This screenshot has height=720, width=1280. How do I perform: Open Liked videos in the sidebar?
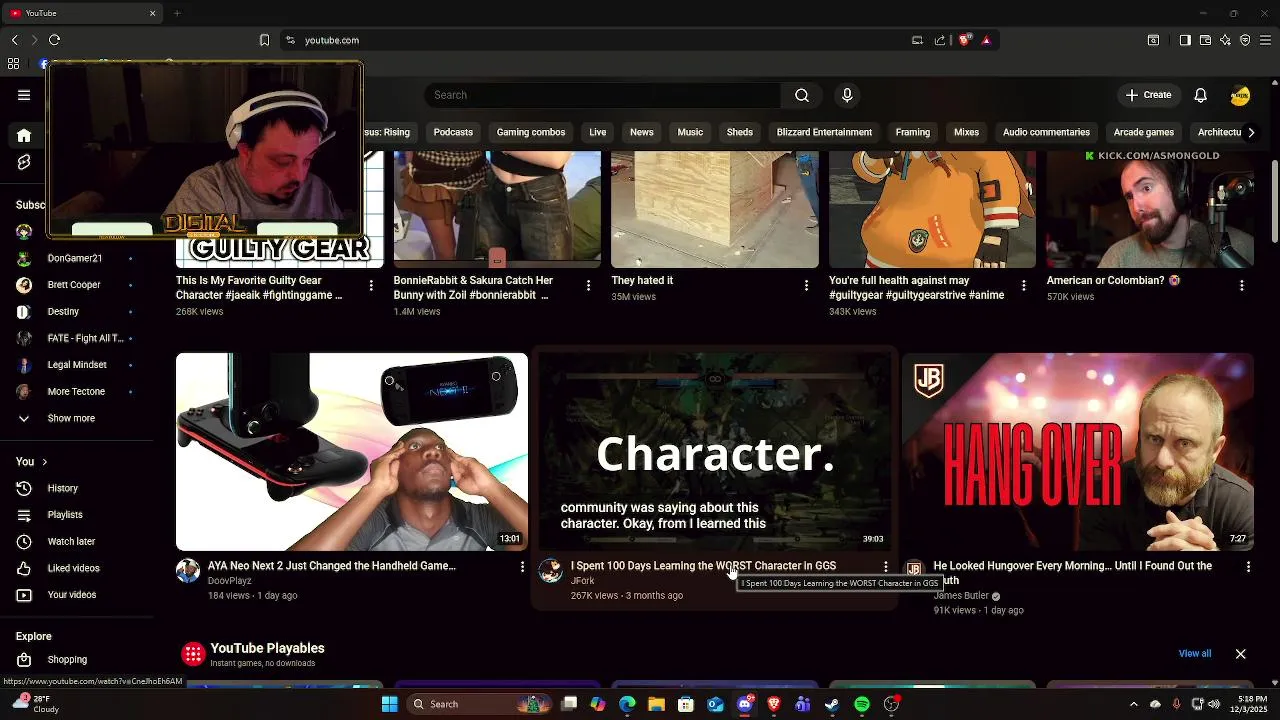(73, 568)
